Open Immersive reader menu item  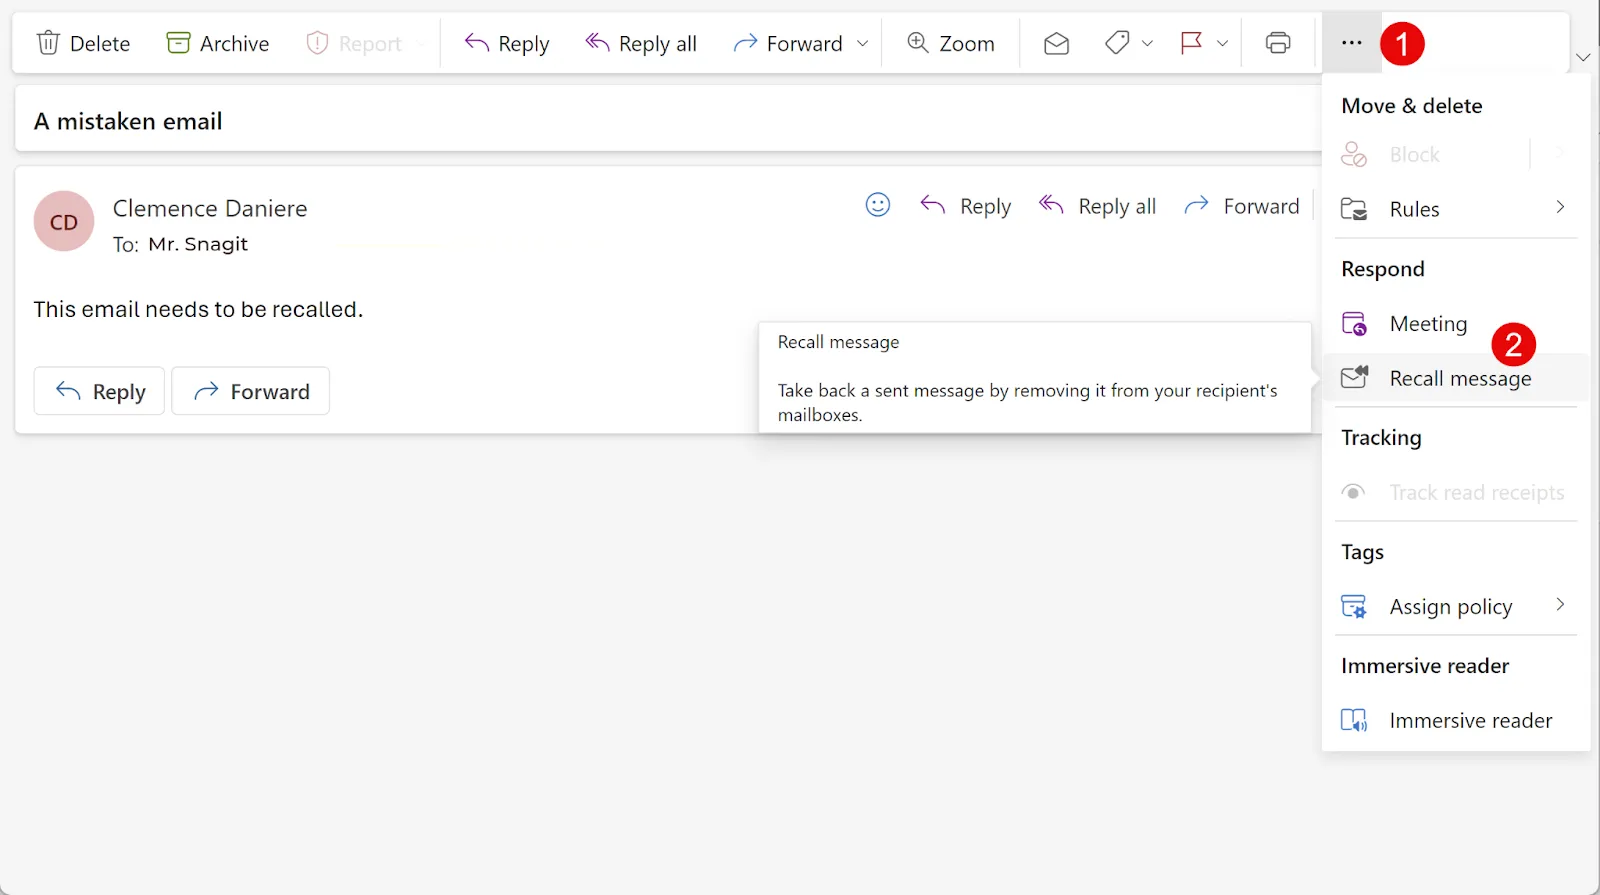(1456, 720)
